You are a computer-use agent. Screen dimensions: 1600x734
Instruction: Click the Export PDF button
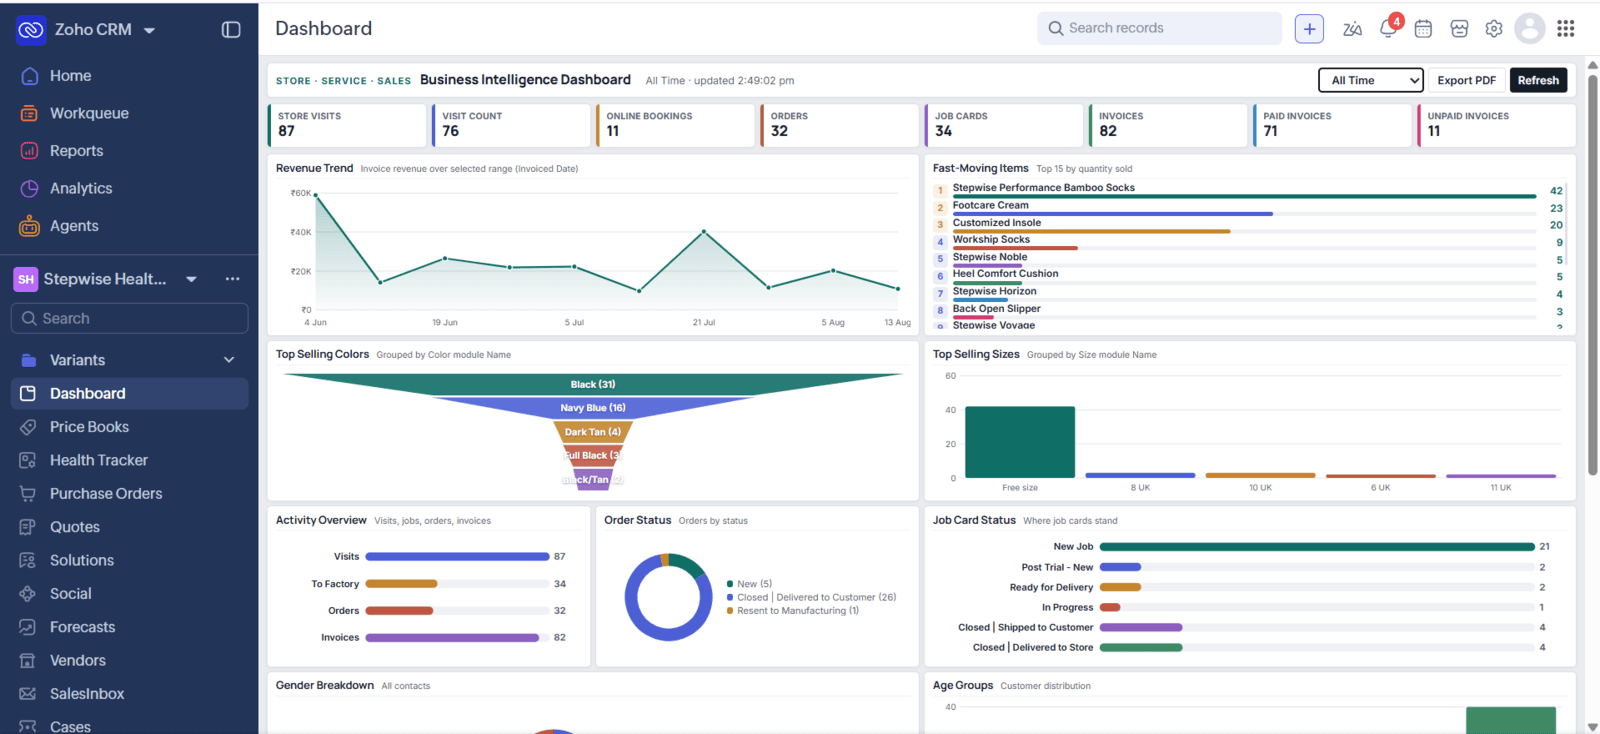click(x=1466, y=80)
